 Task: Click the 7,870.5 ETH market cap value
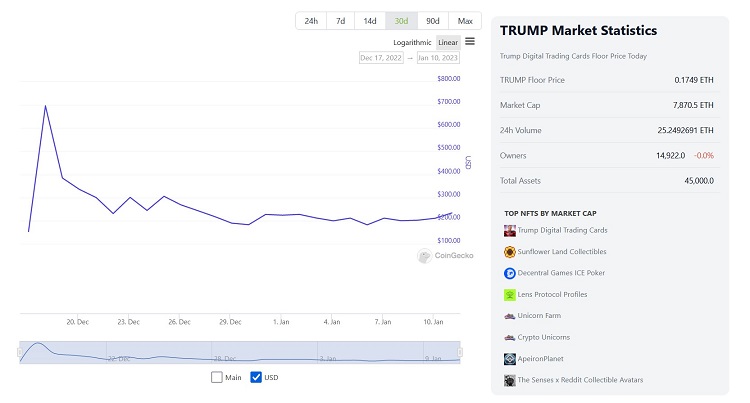[693, 105]
